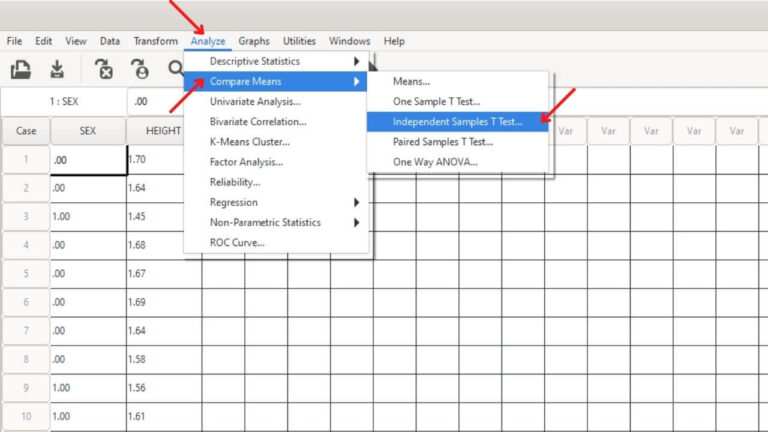Click the SEX column header
The image size is (768, 432).
88,131
